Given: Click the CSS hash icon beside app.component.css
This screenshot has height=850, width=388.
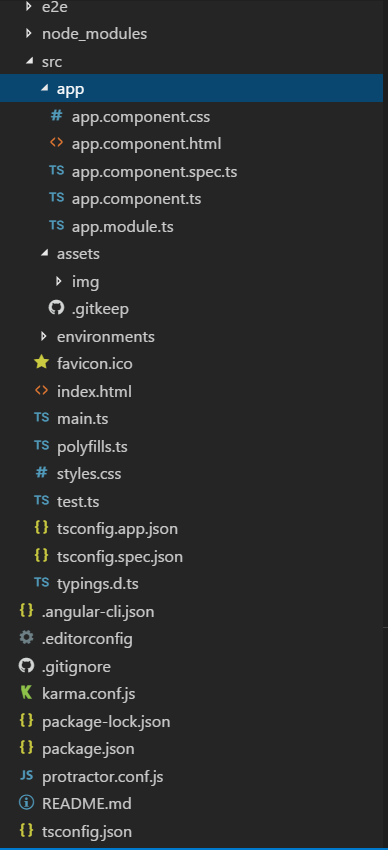Looking at the screenshot, I should (x=56, y=115).
